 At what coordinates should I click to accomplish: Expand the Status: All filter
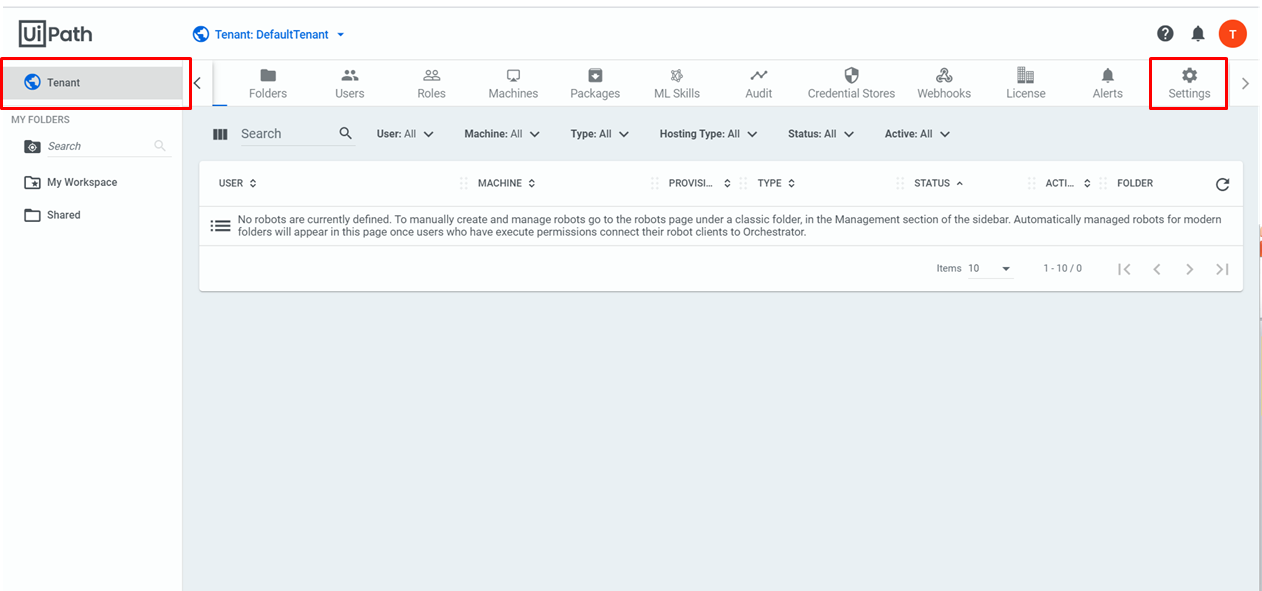click(822, 134)
